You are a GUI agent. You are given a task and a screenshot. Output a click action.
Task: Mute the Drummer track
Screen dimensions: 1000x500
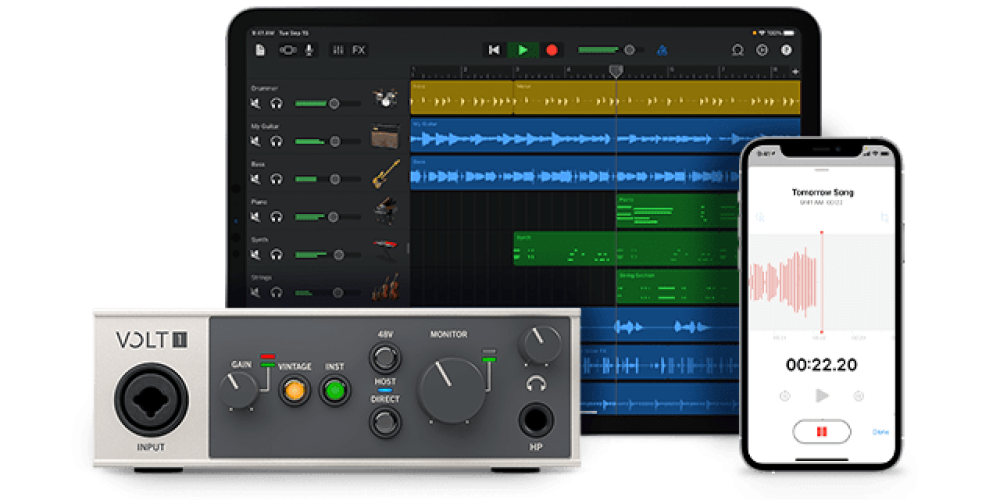pyautogui.click(x=256, y=103)
